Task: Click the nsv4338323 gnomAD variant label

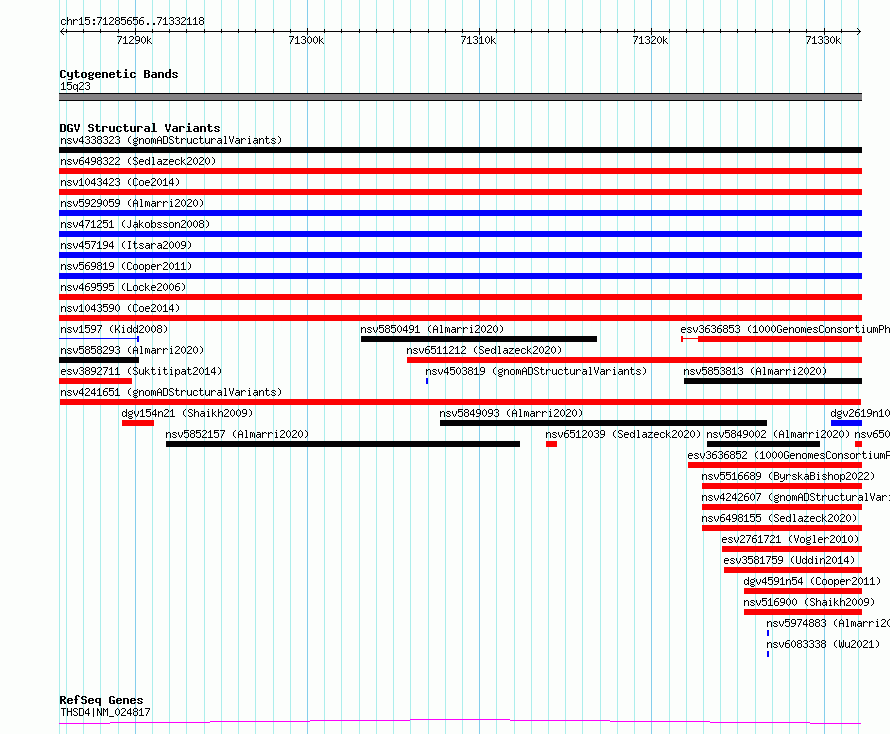Action: click(171, 140)
